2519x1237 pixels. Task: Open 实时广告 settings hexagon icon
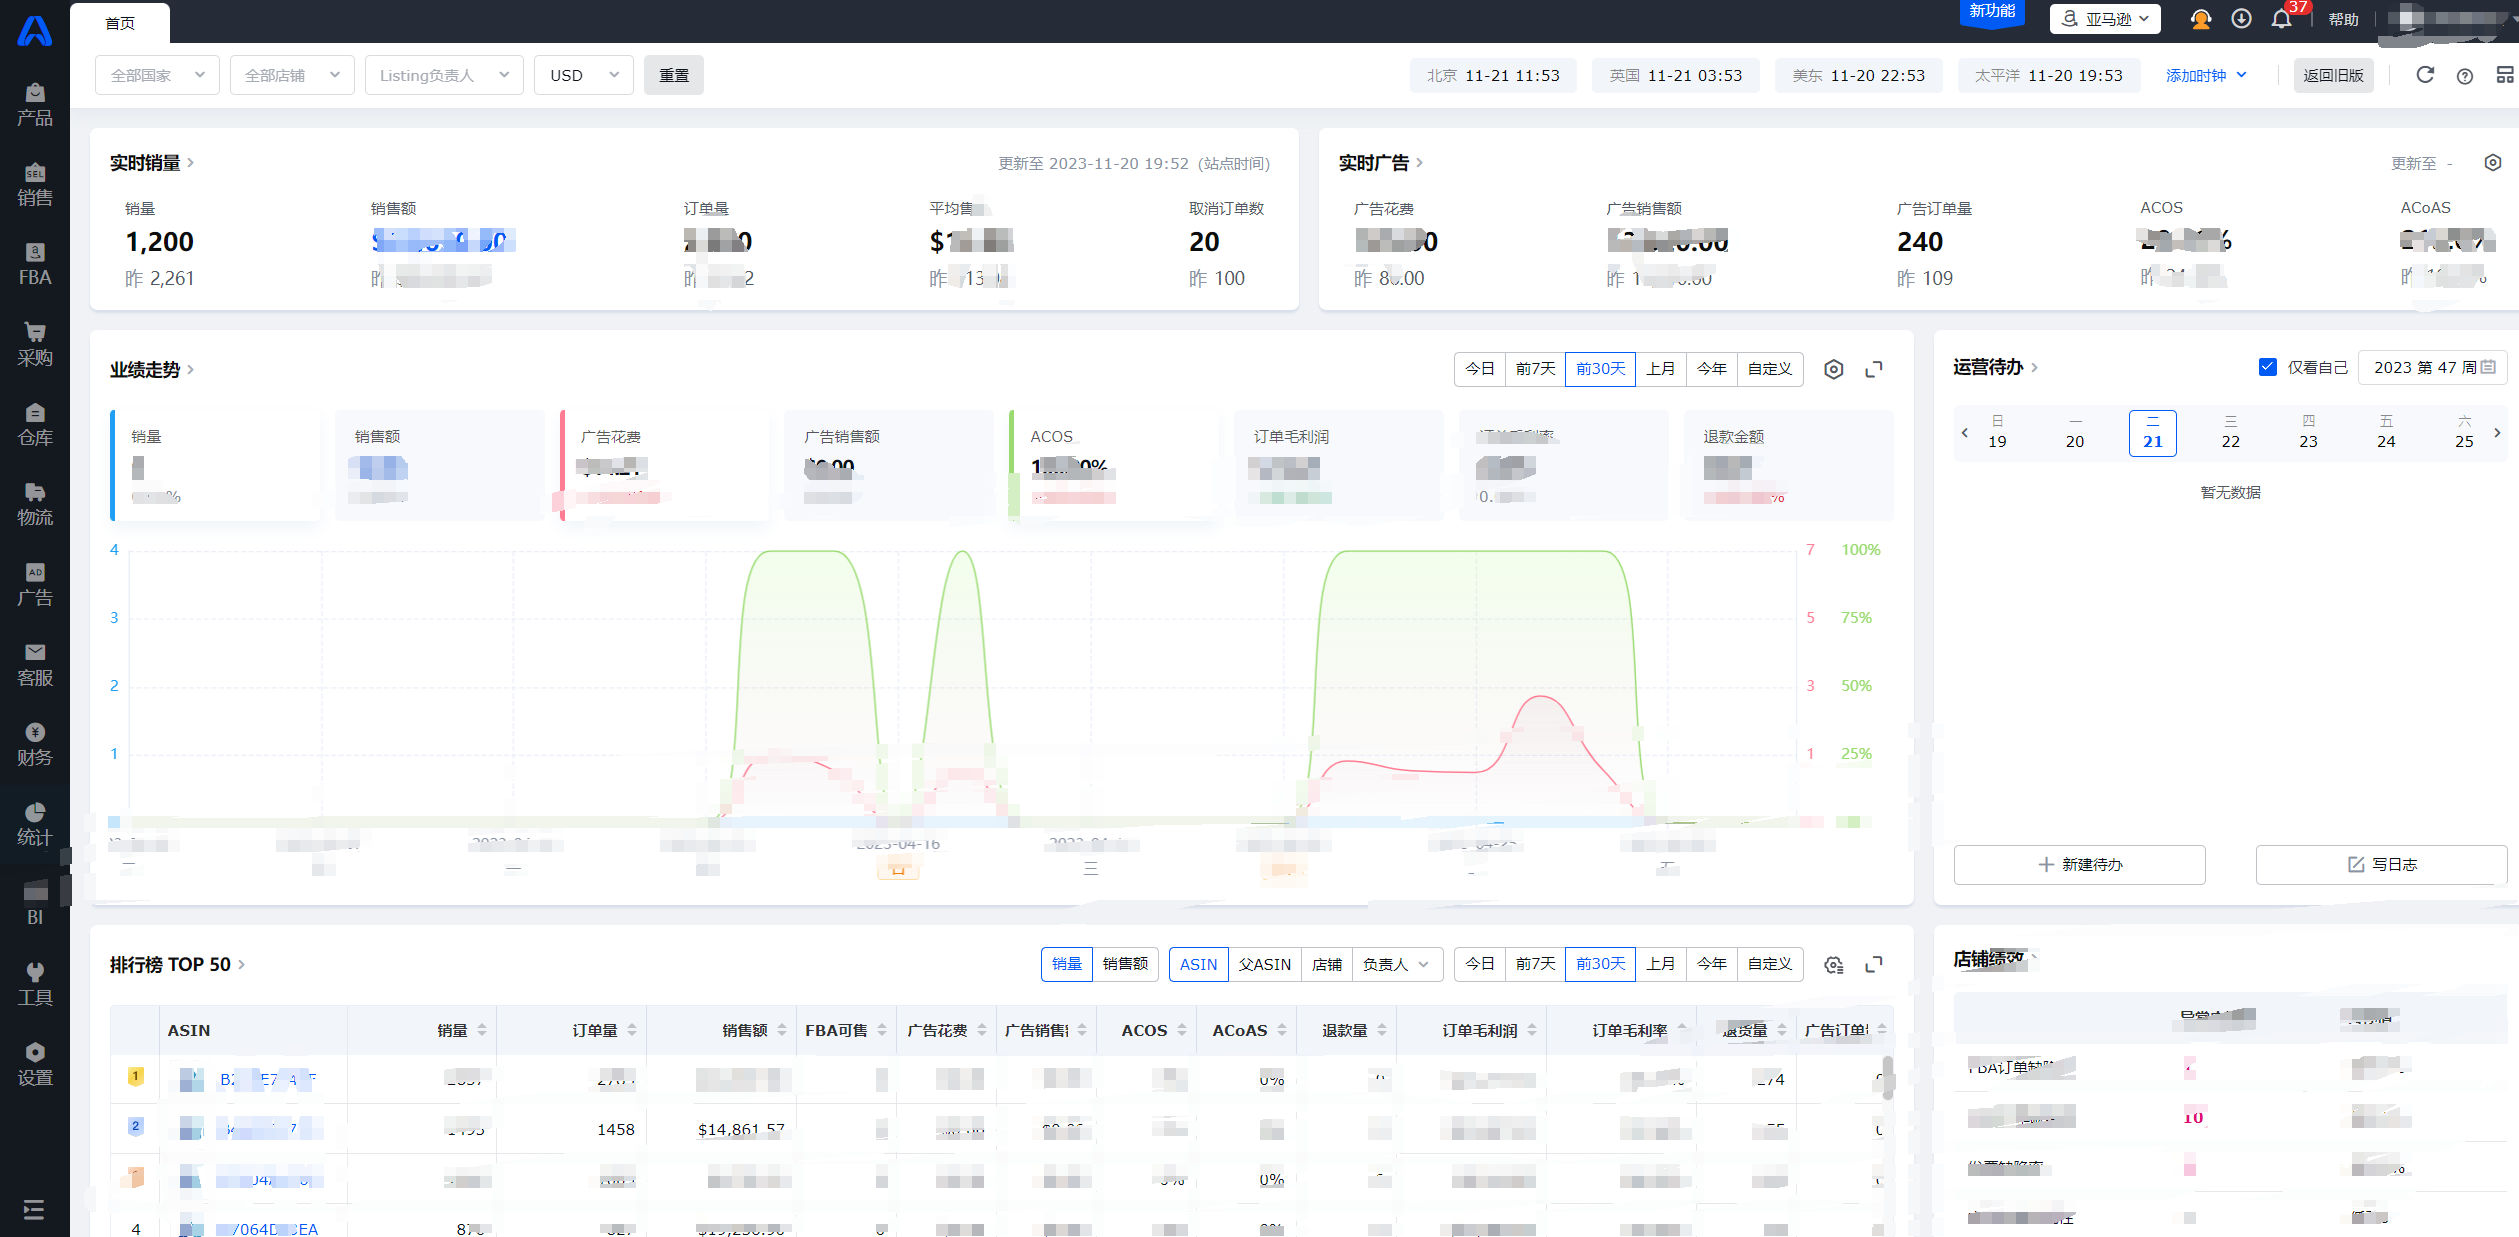2492,163
